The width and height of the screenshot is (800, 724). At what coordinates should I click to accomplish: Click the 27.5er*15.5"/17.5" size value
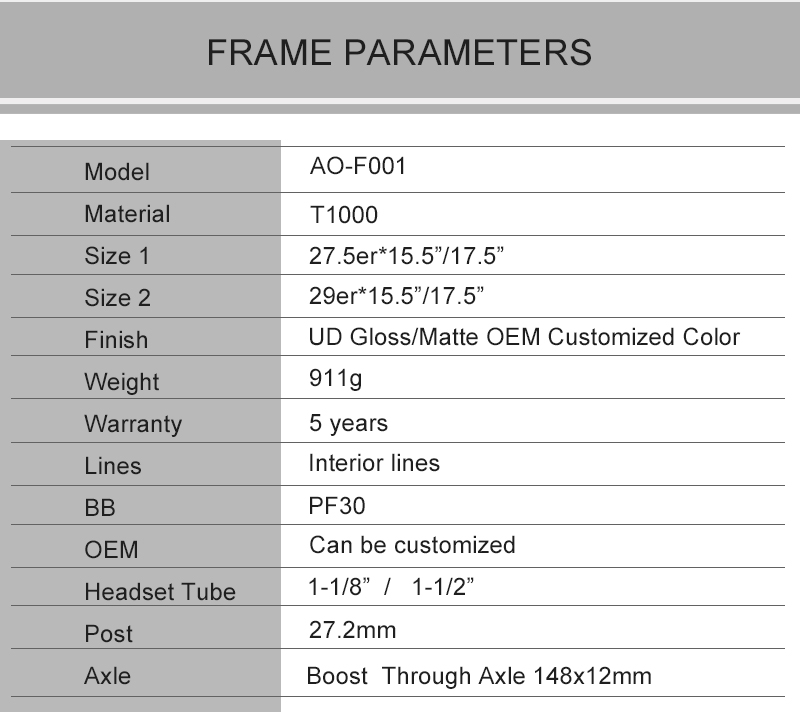[x=405, y=255]
